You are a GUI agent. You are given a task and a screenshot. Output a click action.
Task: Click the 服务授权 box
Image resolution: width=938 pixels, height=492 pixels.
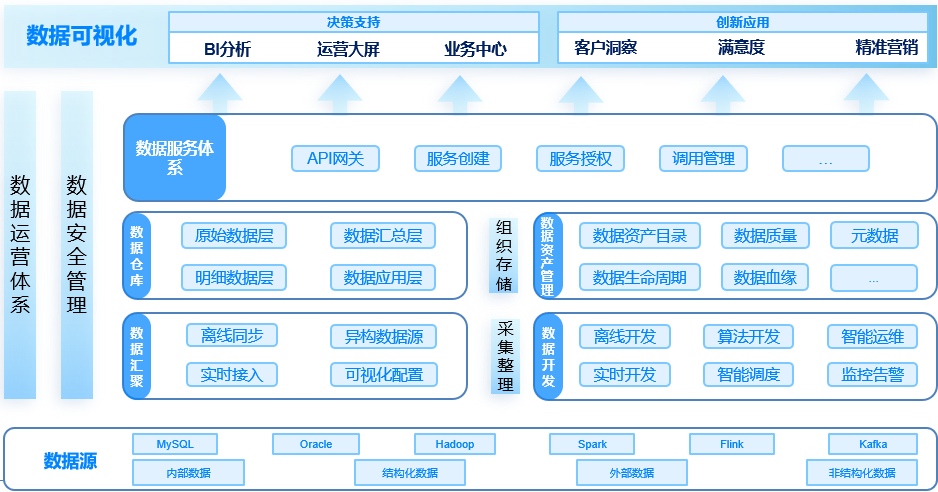[580, 158]
